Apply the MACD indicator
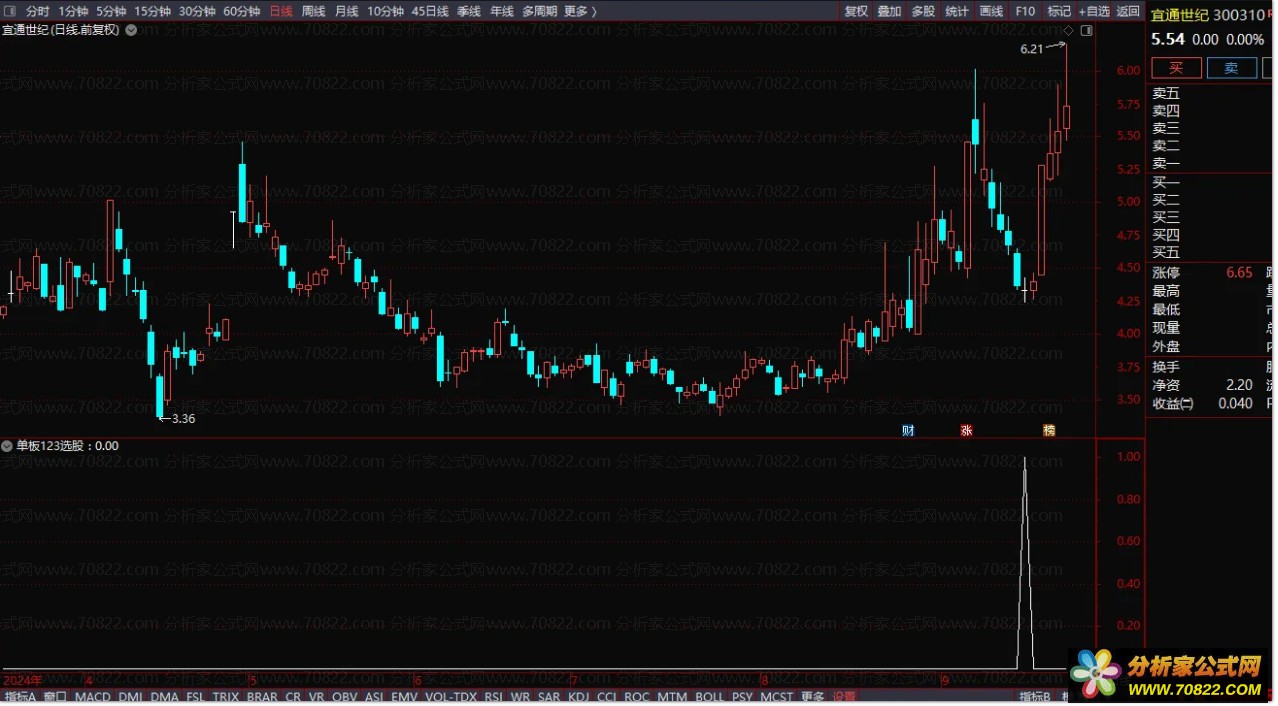This screenshot has width=1278, height=706. 93,697
